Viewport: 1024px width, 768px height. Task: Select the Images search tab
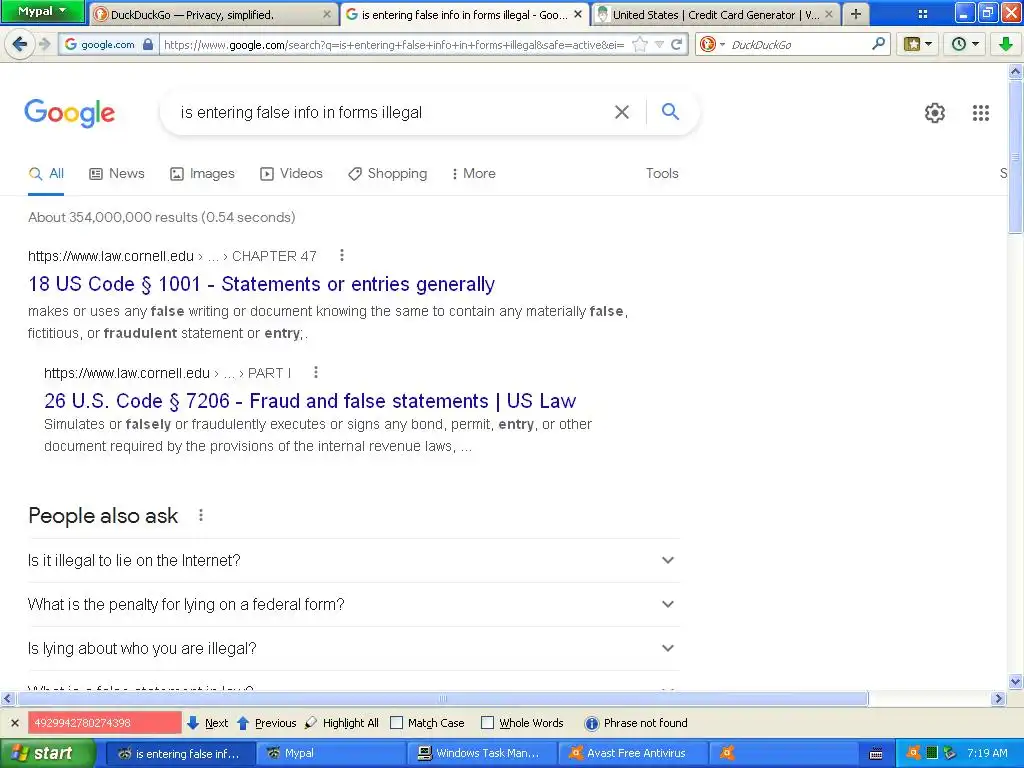point(202,174)
